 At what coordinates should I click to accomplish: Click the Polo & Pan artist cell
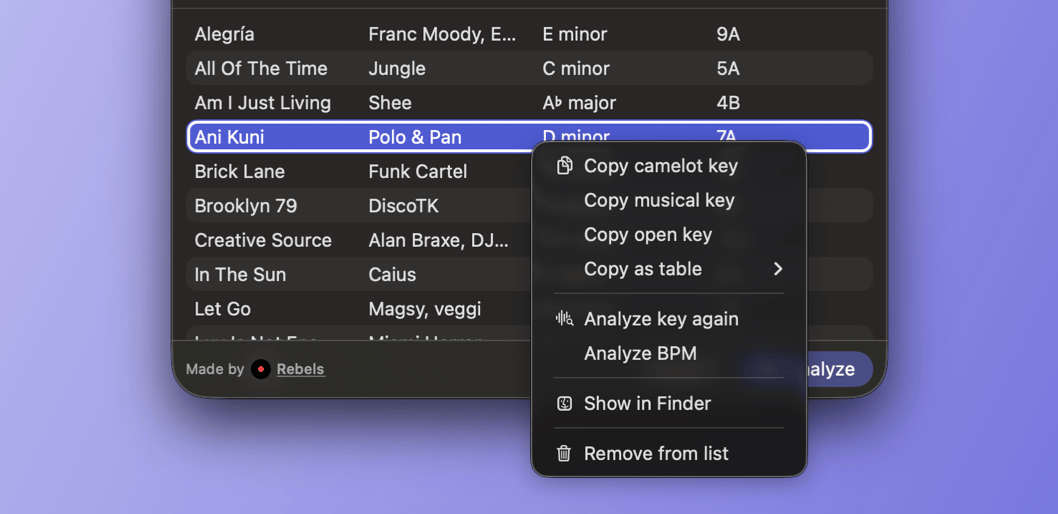click(415, 137)
